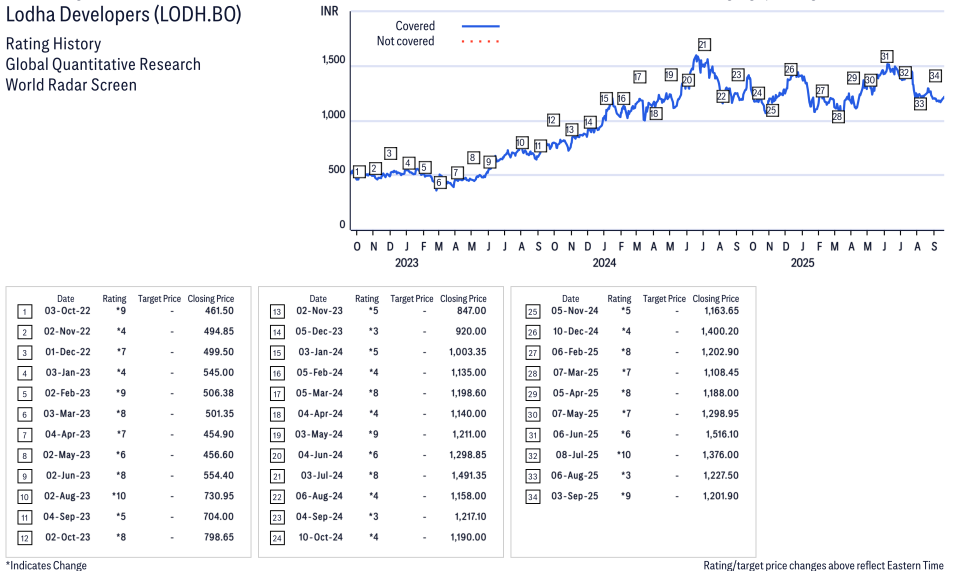Click chart marker 34 on the graph

click(x=935, y=75)
